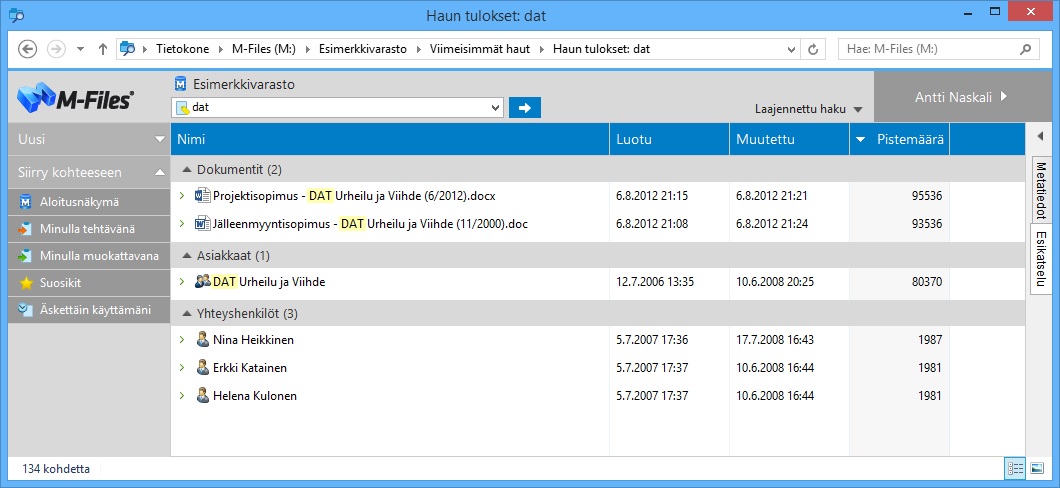The width and height of the screenshot is (1060, 488).
Task: Sort by the Nimi column header
Action: (390, 139)
